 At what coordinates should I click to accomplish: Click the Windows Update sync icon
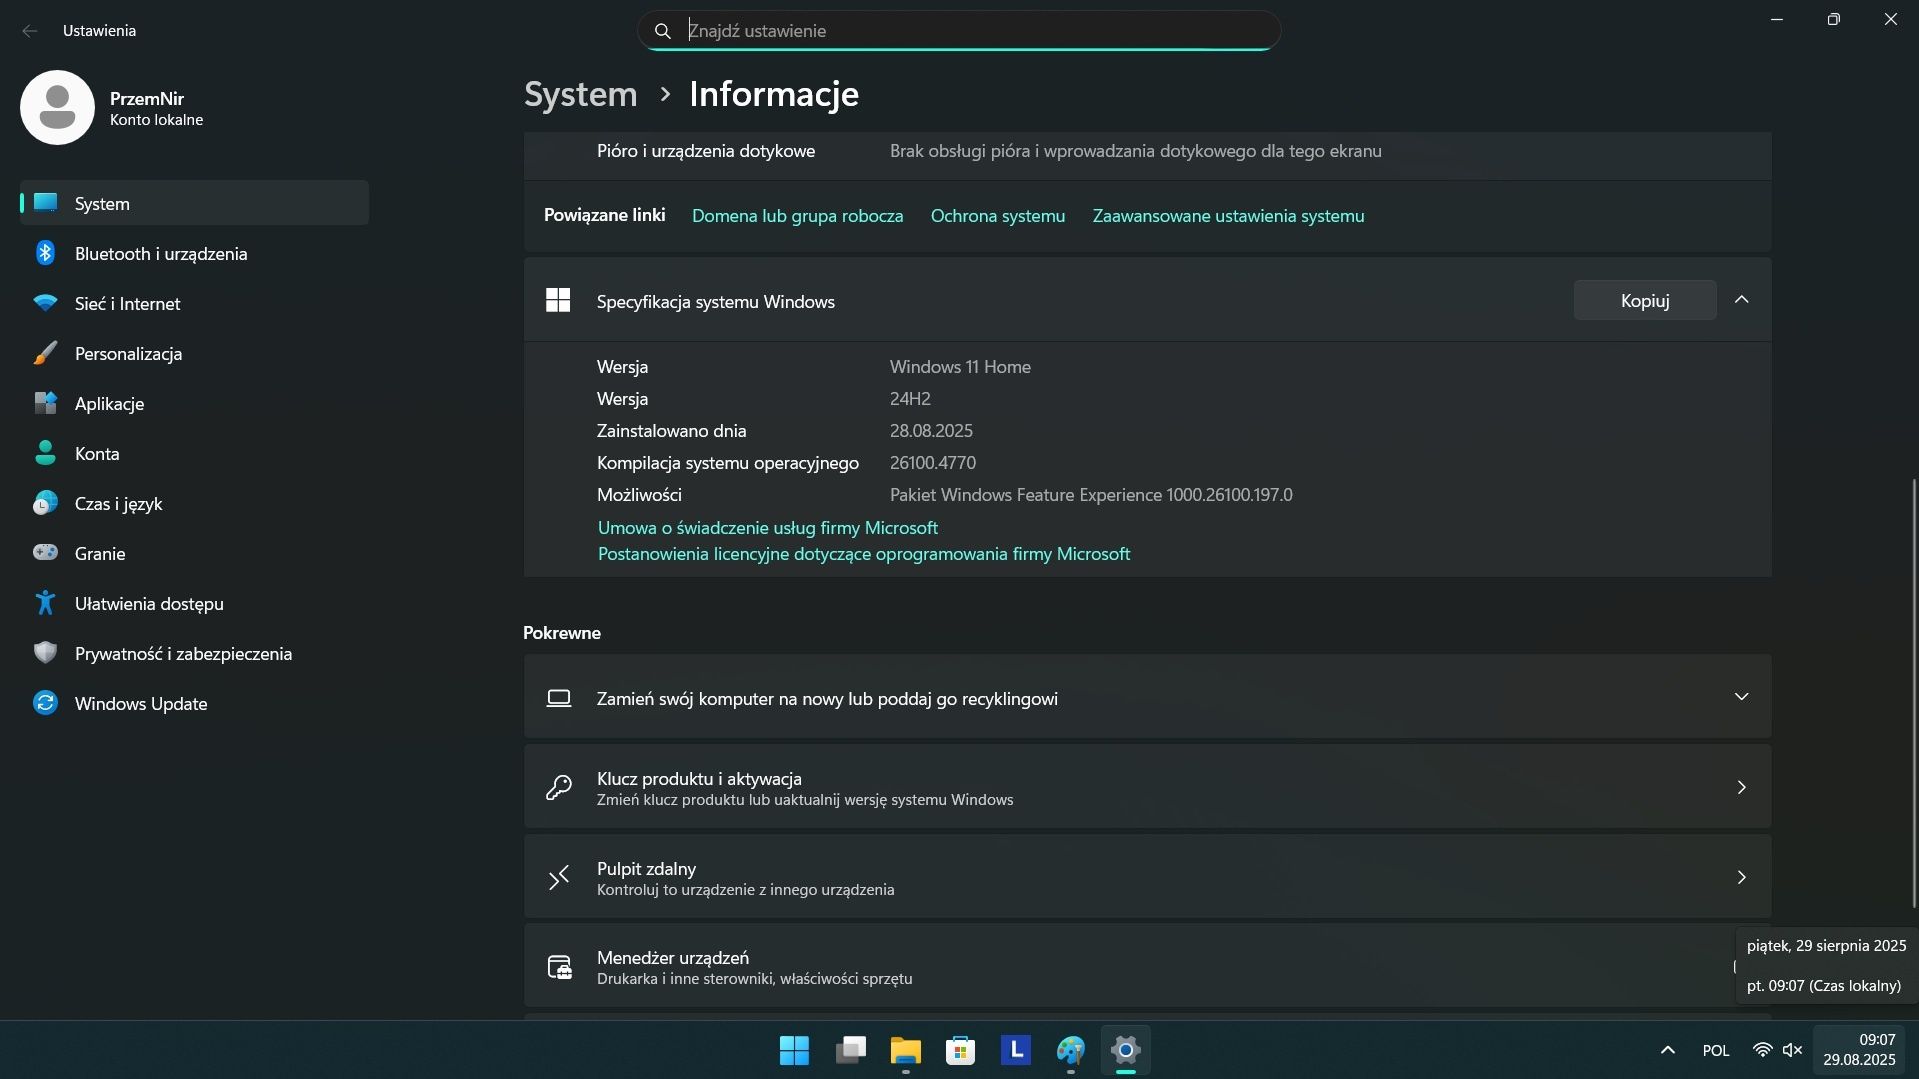pyautogui.click(x=45, y=703)
